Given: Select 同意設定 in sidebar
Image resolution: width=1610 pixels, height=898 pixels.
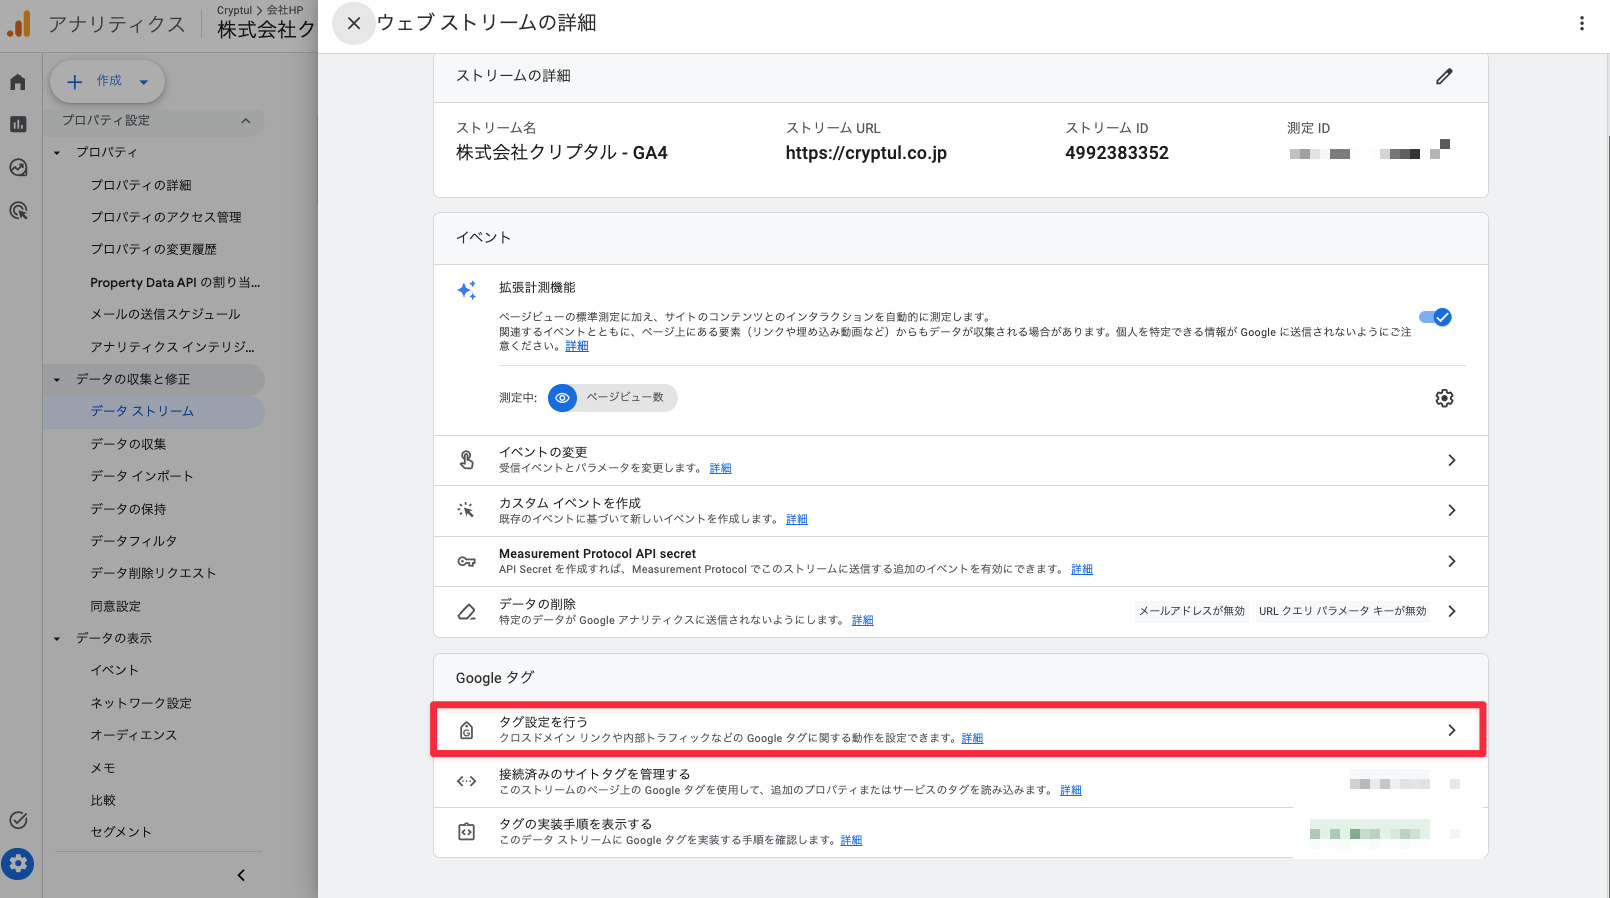Looking at the screenshot, I should point(116,606).
